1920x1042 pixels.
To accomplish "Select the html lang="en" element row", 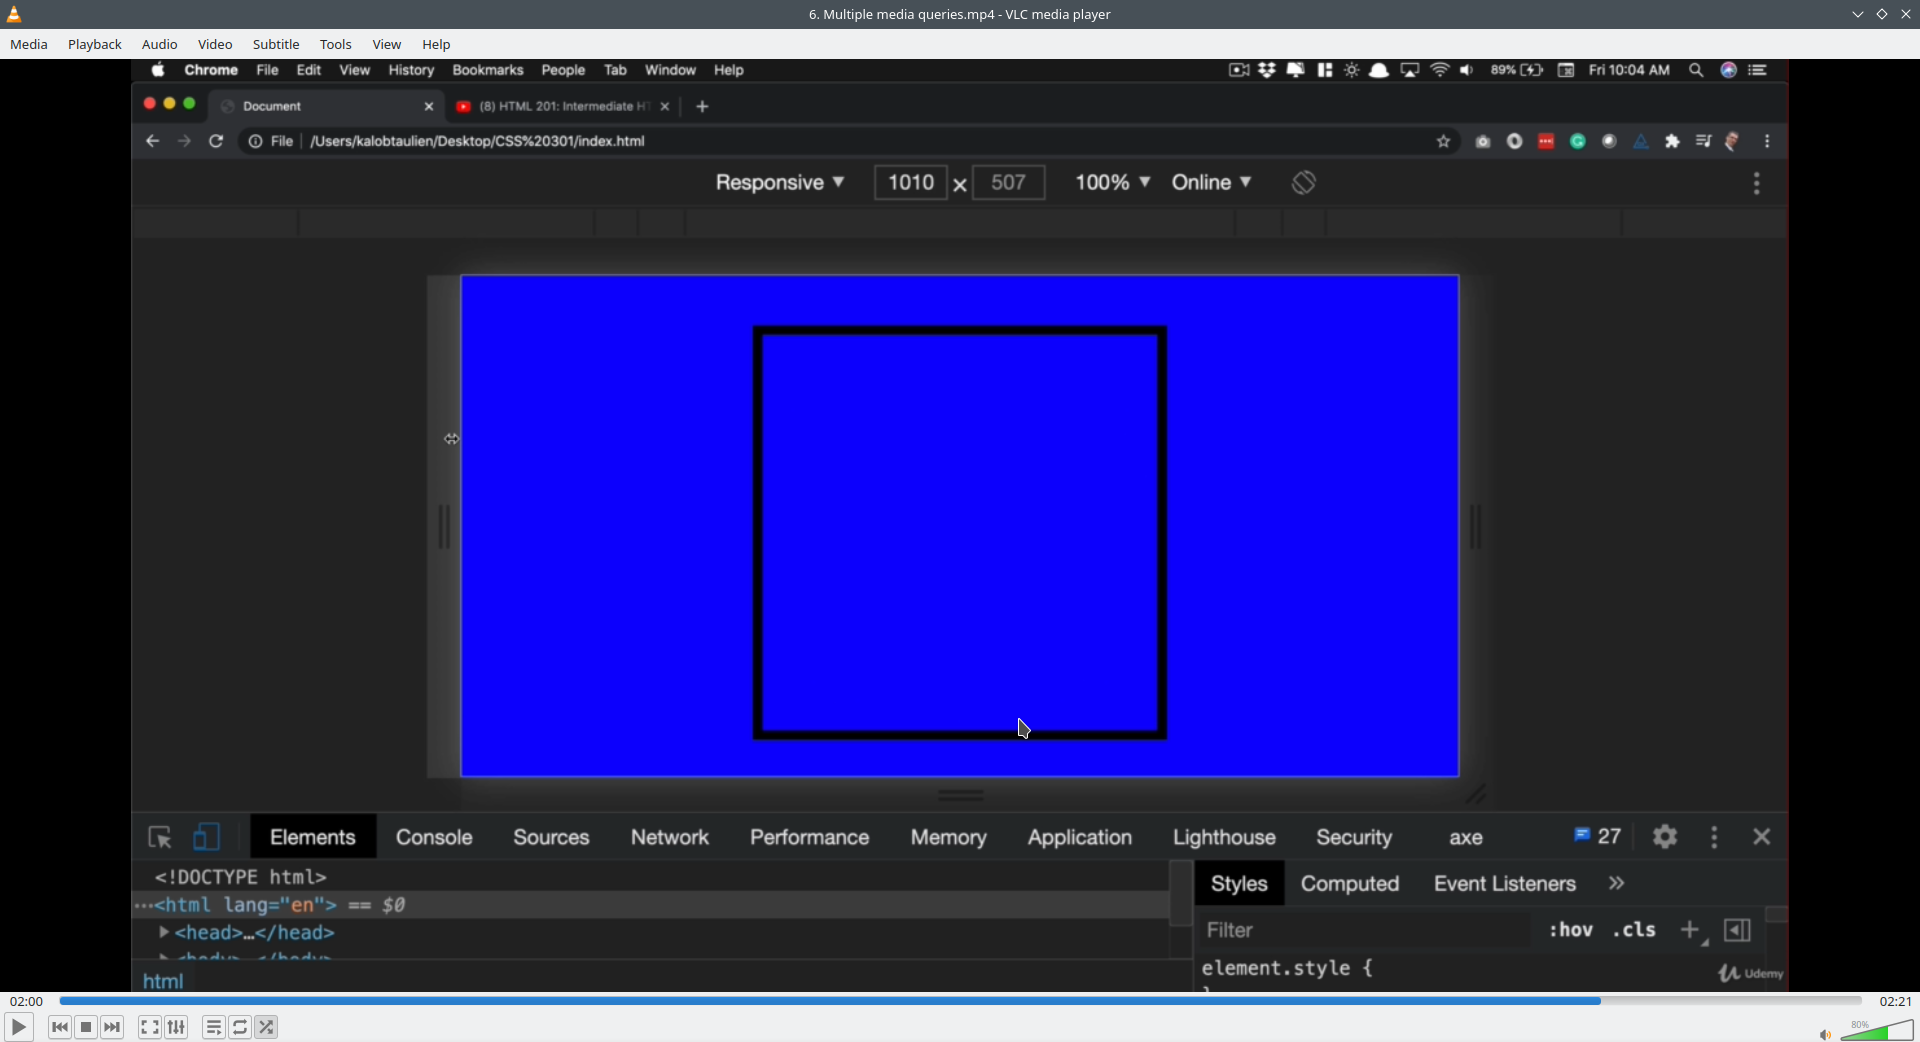I will pos(650,905).
